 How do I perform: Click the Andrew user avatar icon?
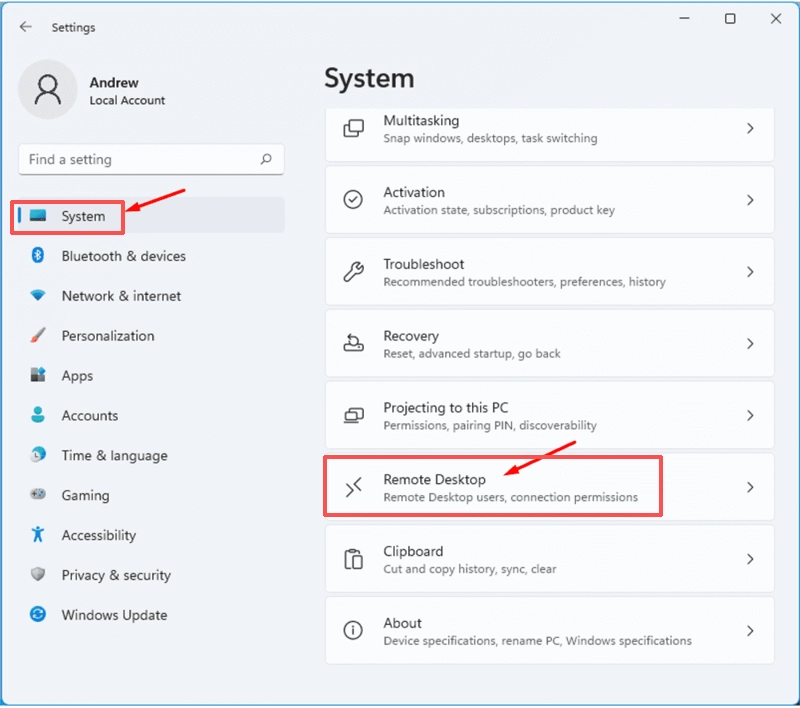47,89
